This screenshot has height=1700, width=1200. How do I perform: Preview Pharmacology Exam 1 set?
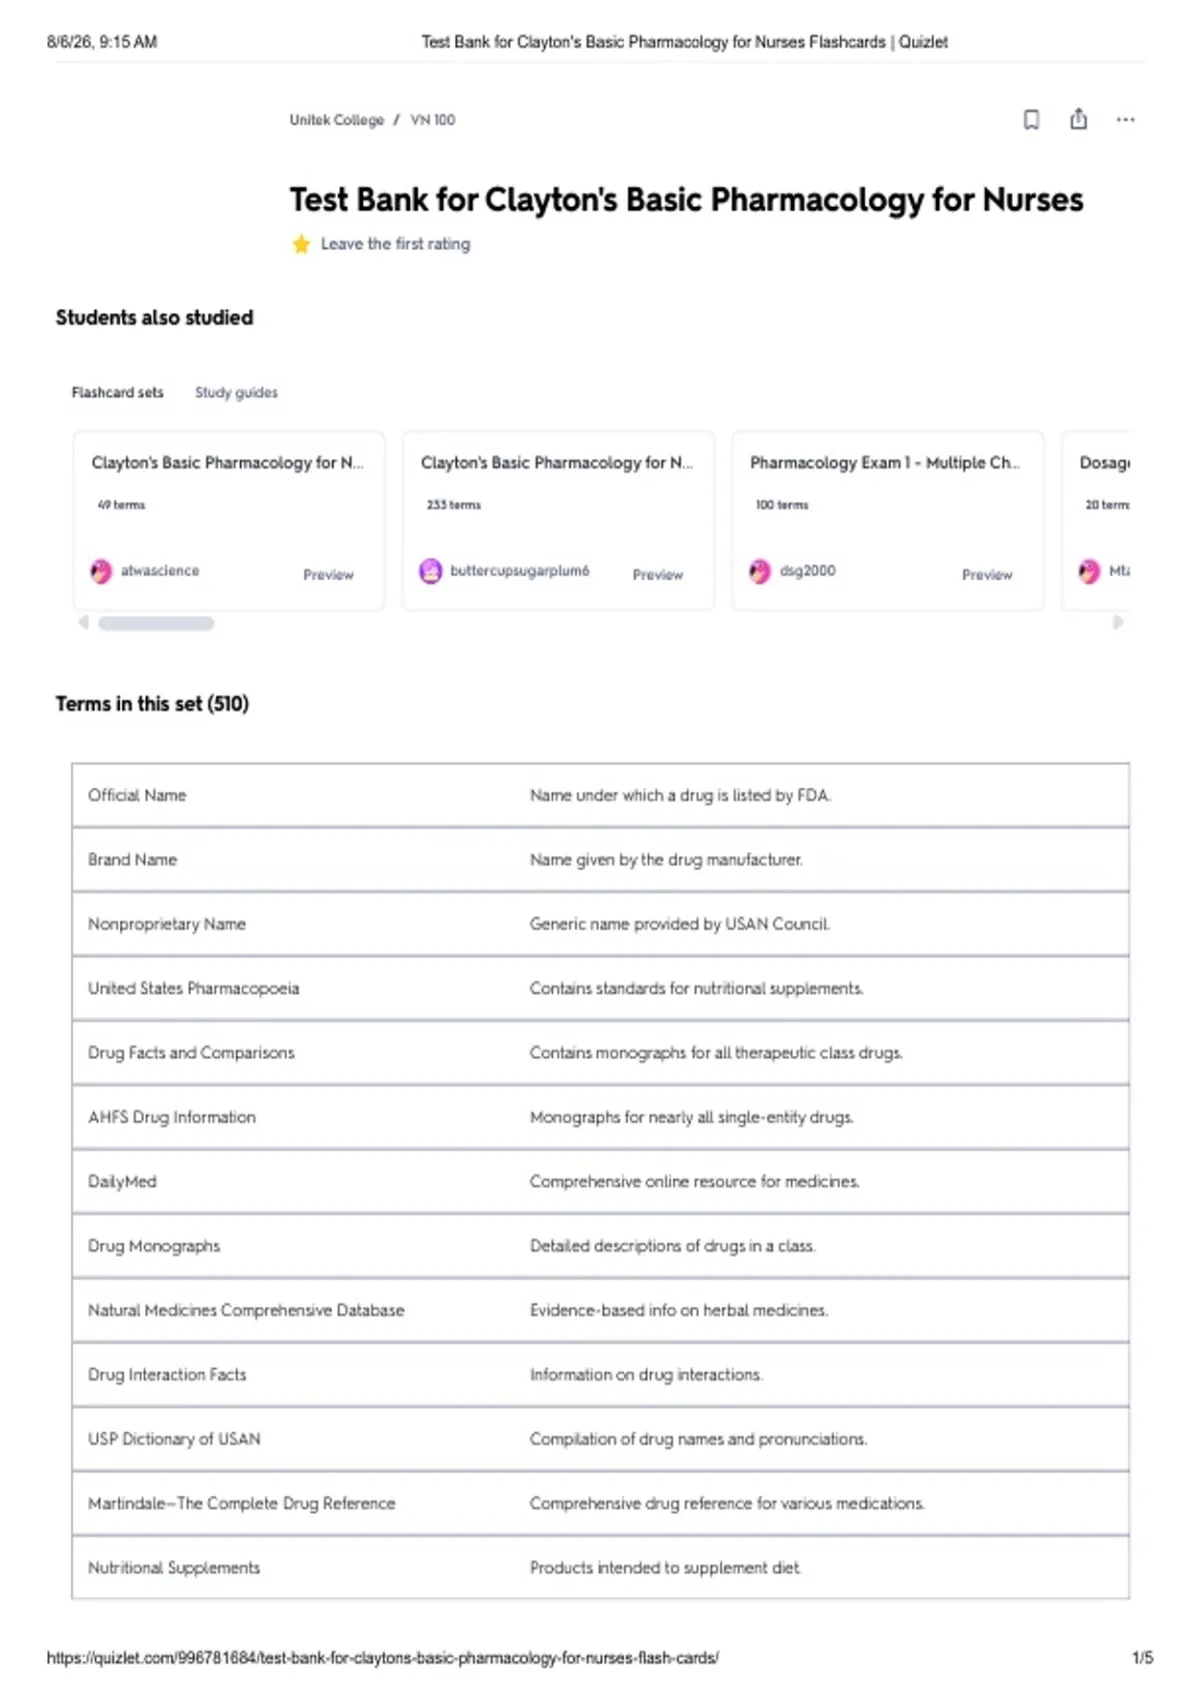[x=987, y=575]
